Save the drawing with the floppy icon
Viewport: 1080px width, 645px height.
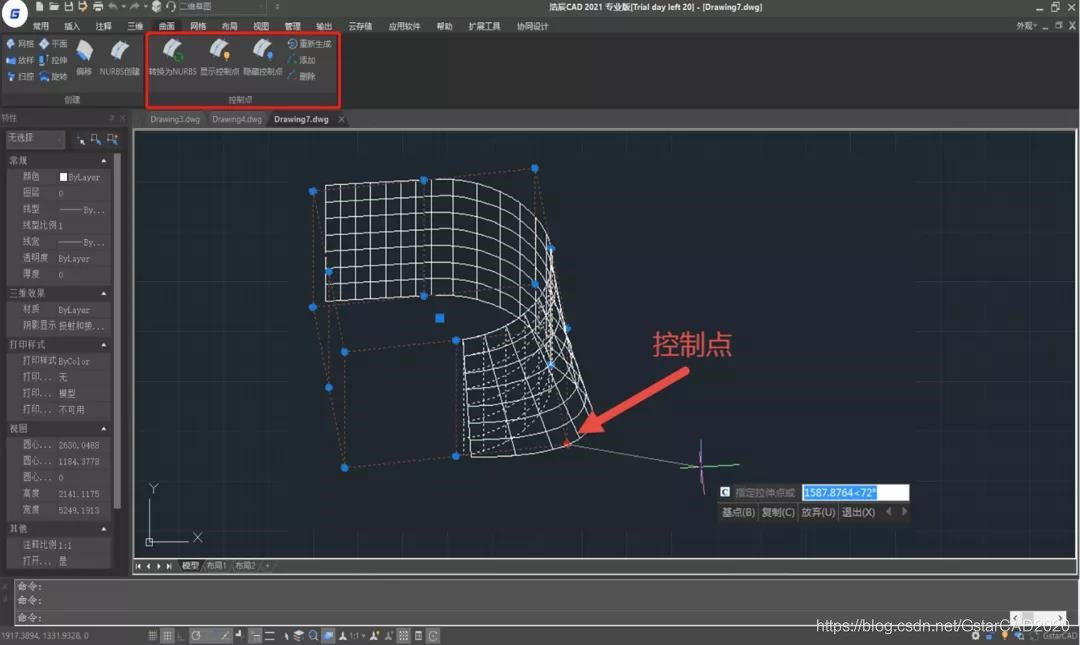(68, 7)
